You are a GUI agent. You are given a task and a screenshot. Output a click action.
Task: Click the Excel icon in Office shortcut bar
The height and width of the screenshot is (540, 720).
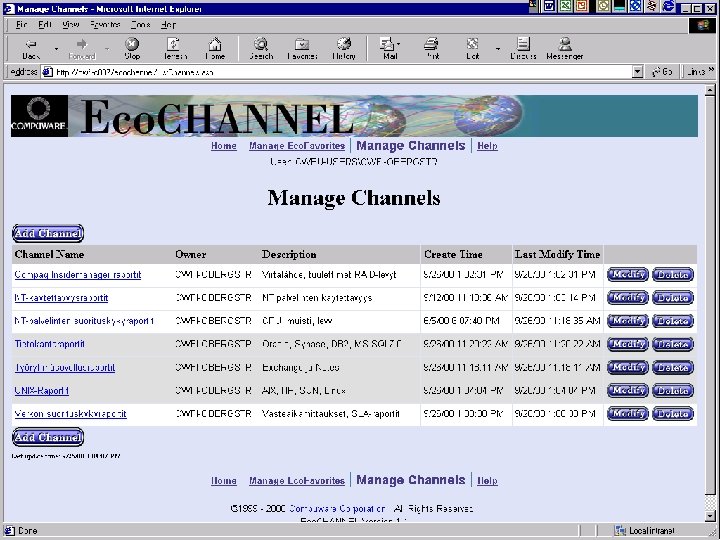click(565, 6)
